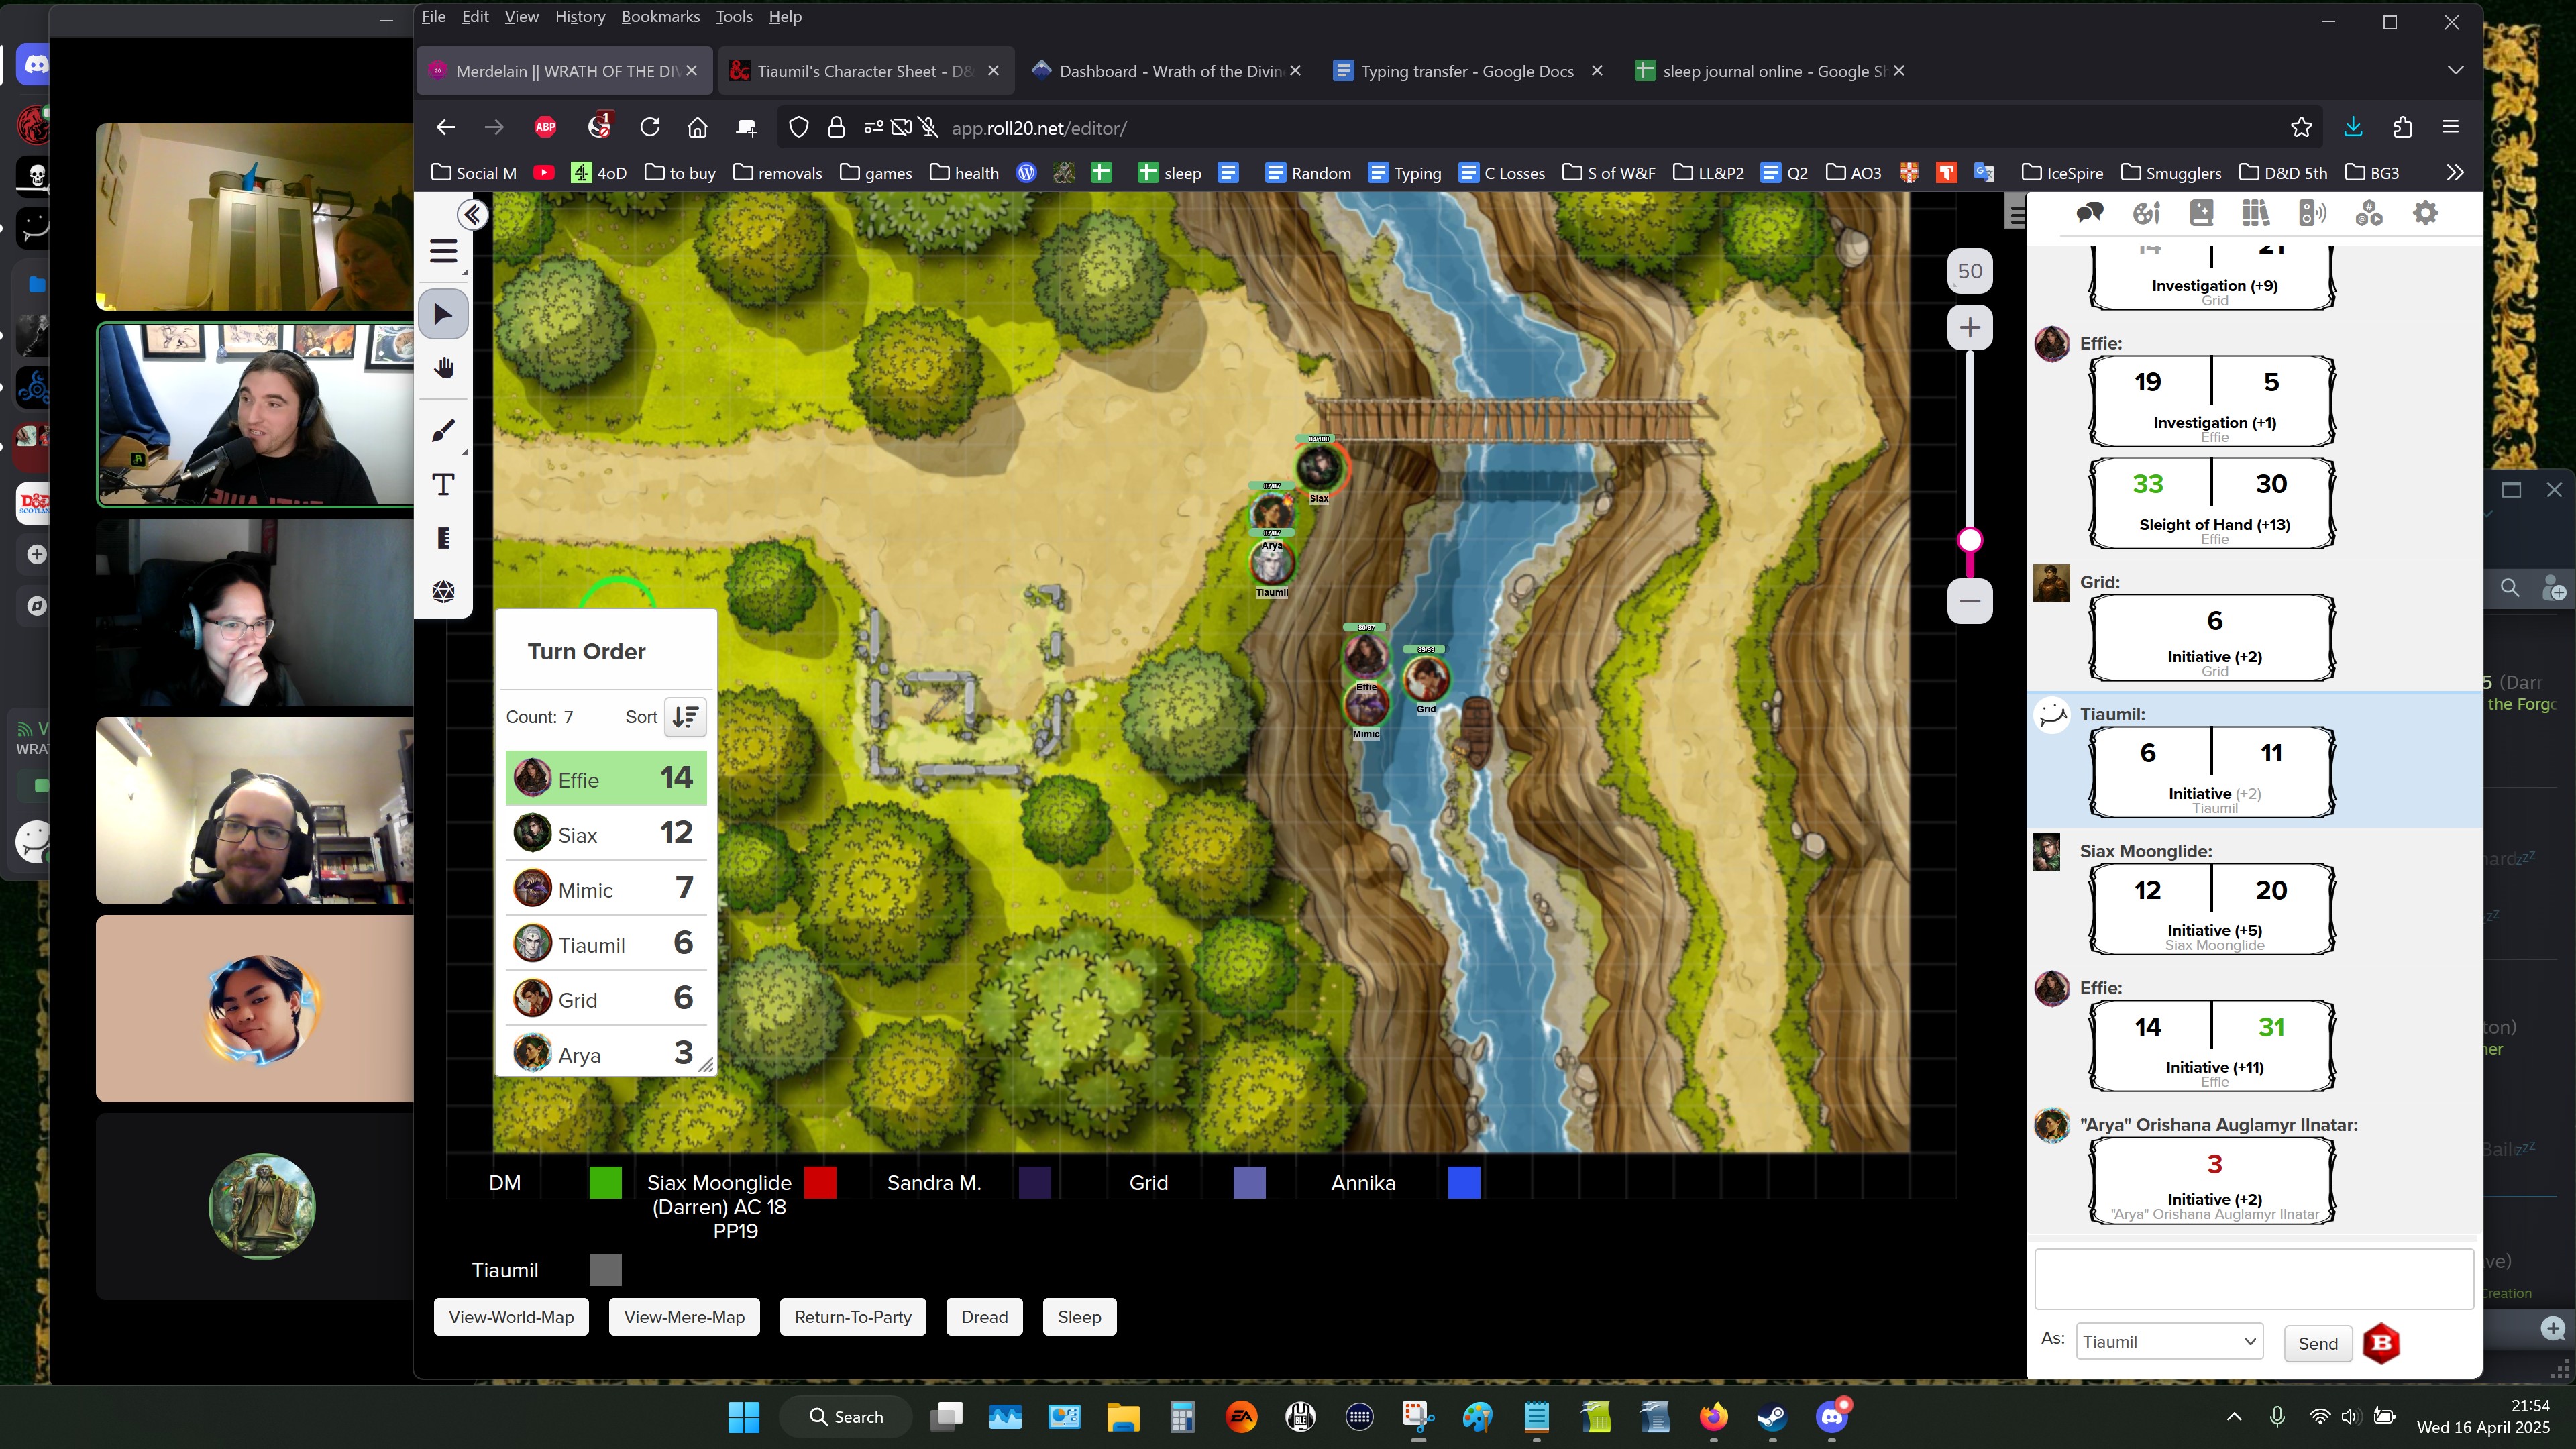Choose the Text tool in toolbar

tap(443, 485)
